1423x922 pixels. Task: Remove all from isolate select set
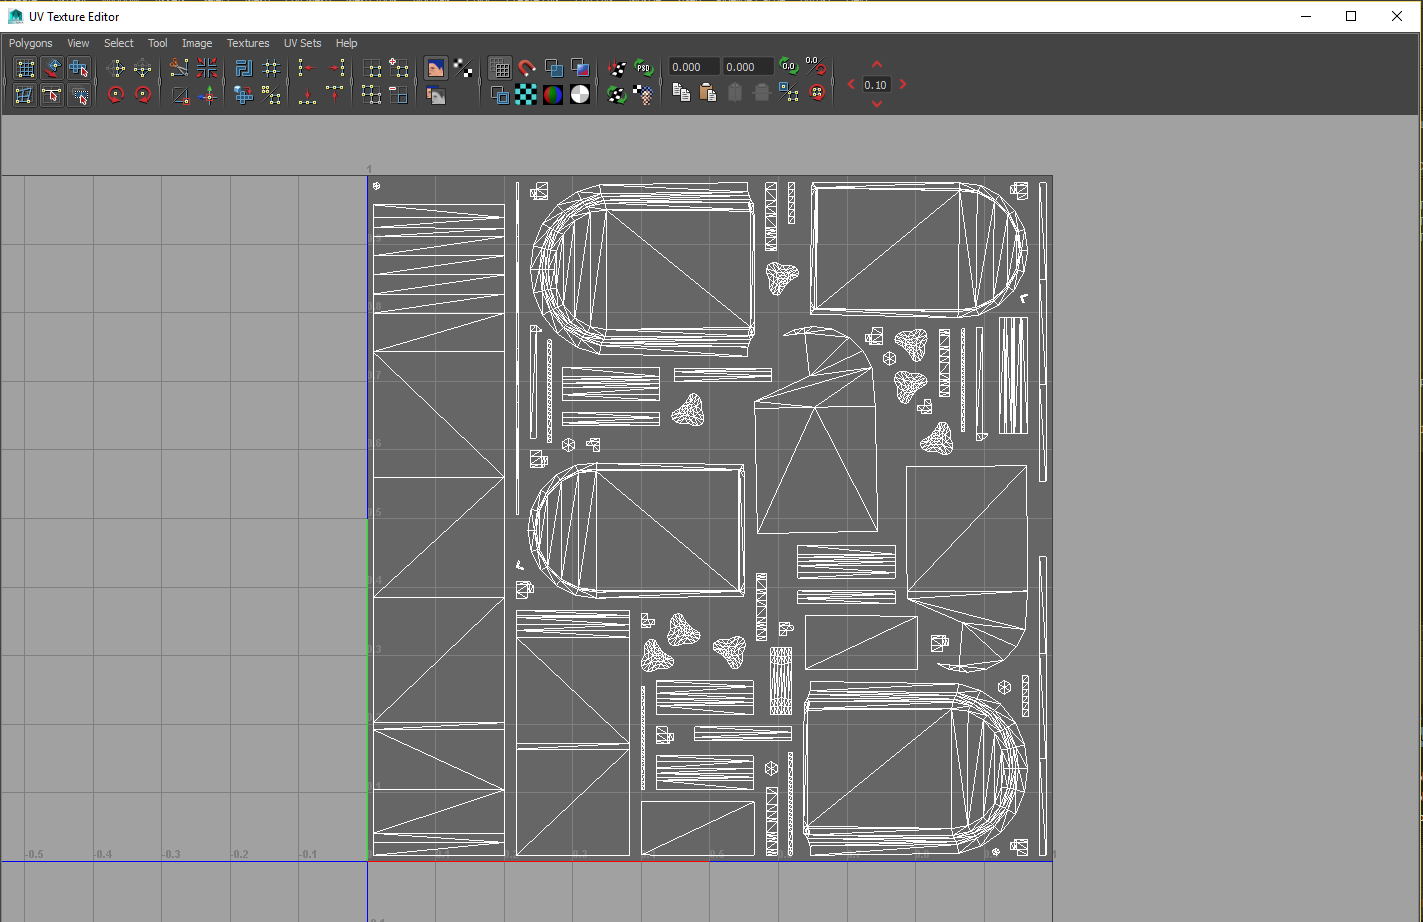tap(372, 95)
